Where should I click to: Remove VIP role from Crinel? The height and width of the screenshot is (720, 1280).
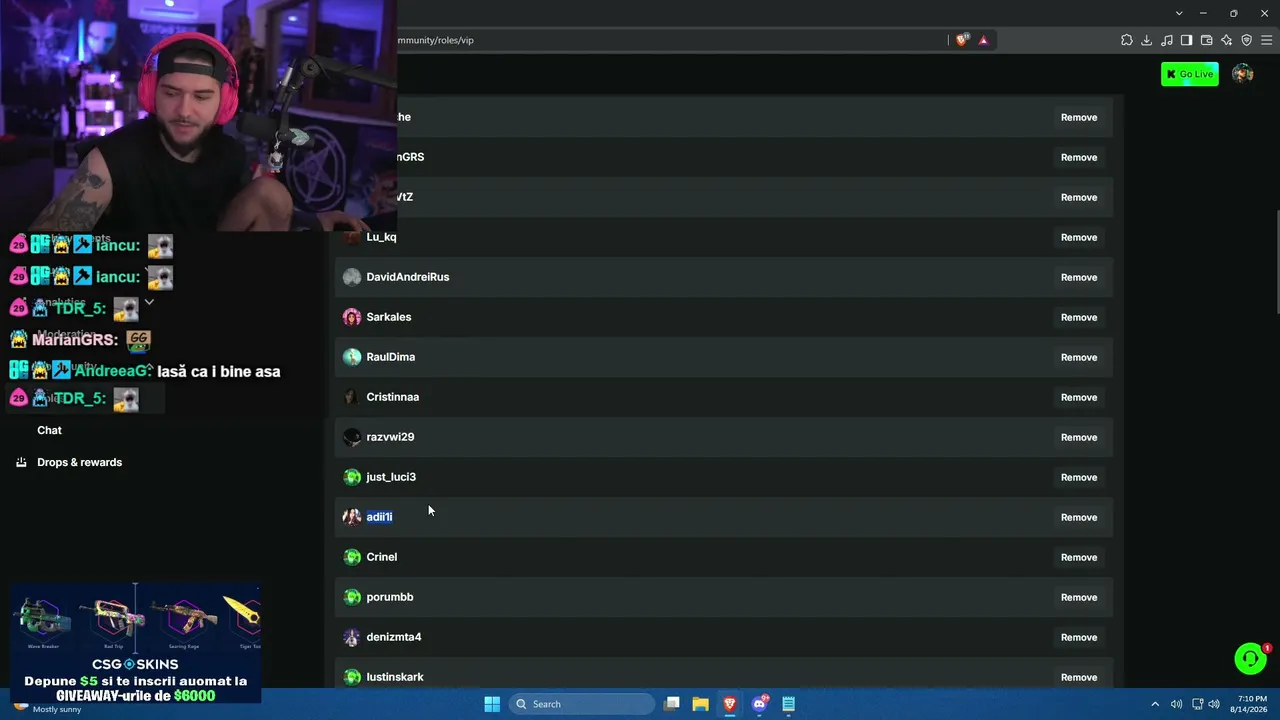1079,557
